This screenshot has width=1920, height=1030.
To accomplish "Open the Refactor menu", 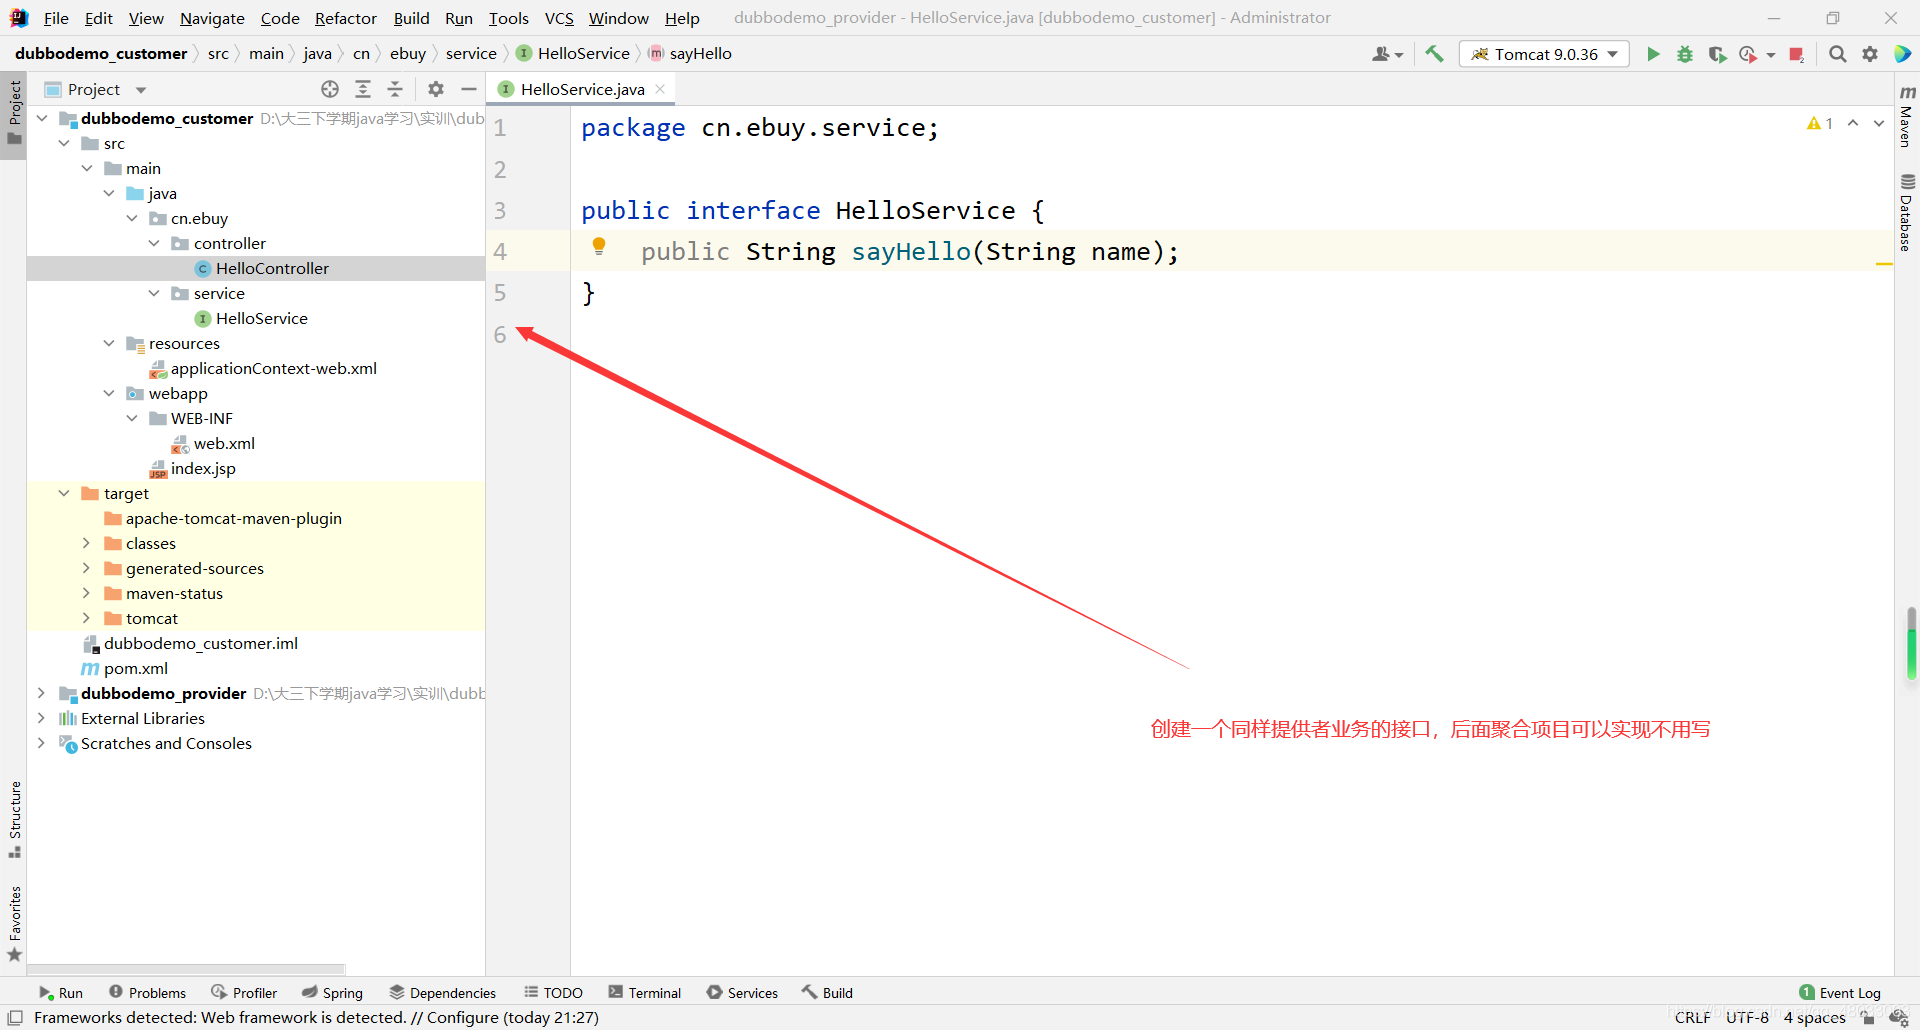I will pos(345,18).
